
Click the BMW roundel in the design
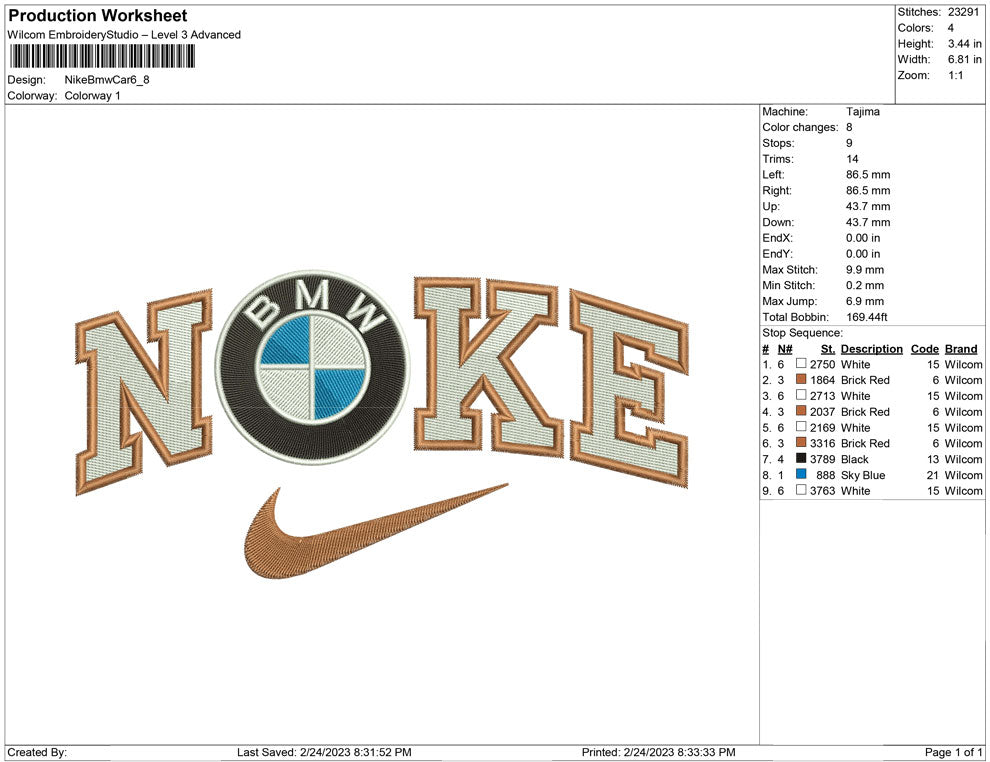coord(313,368)
